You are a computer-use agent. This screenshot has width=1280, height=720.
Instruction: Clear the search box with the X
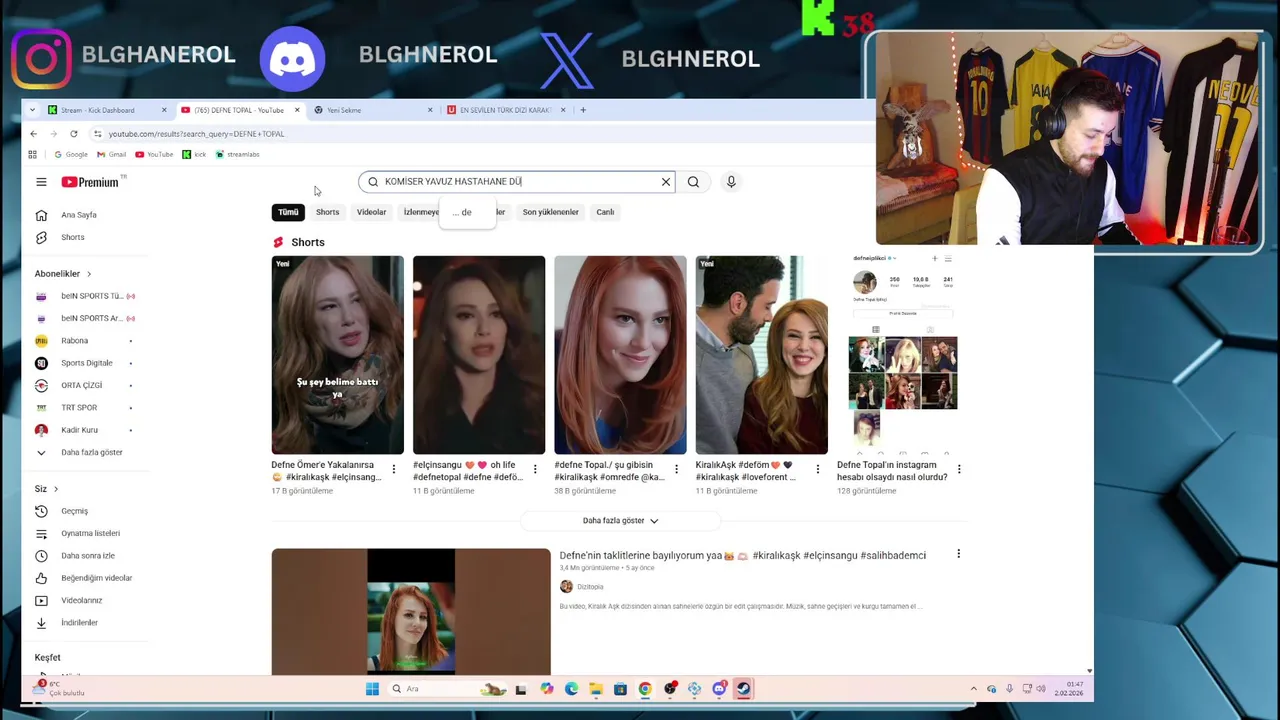[665, 182]
